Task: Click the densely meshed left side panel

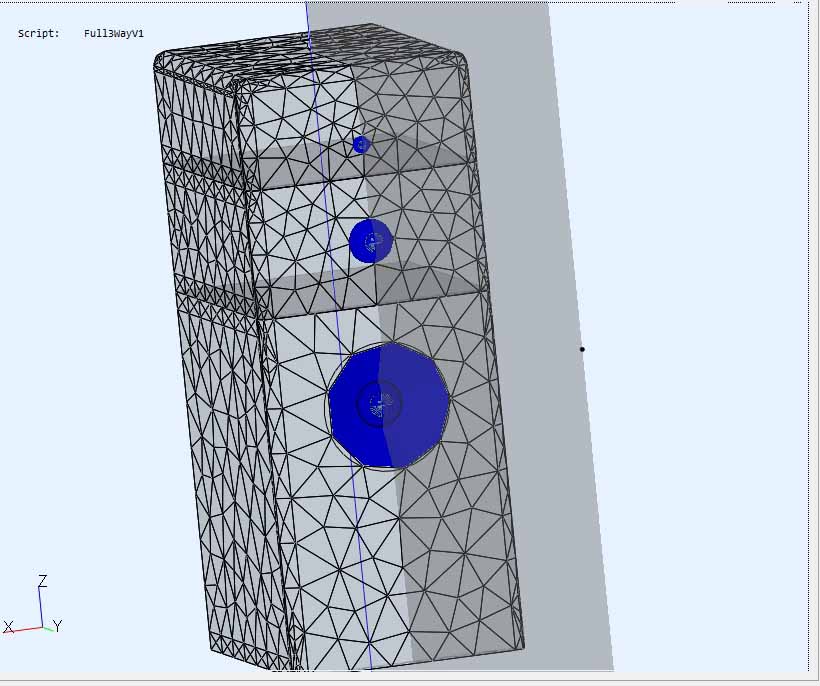Action: (220, 366)
